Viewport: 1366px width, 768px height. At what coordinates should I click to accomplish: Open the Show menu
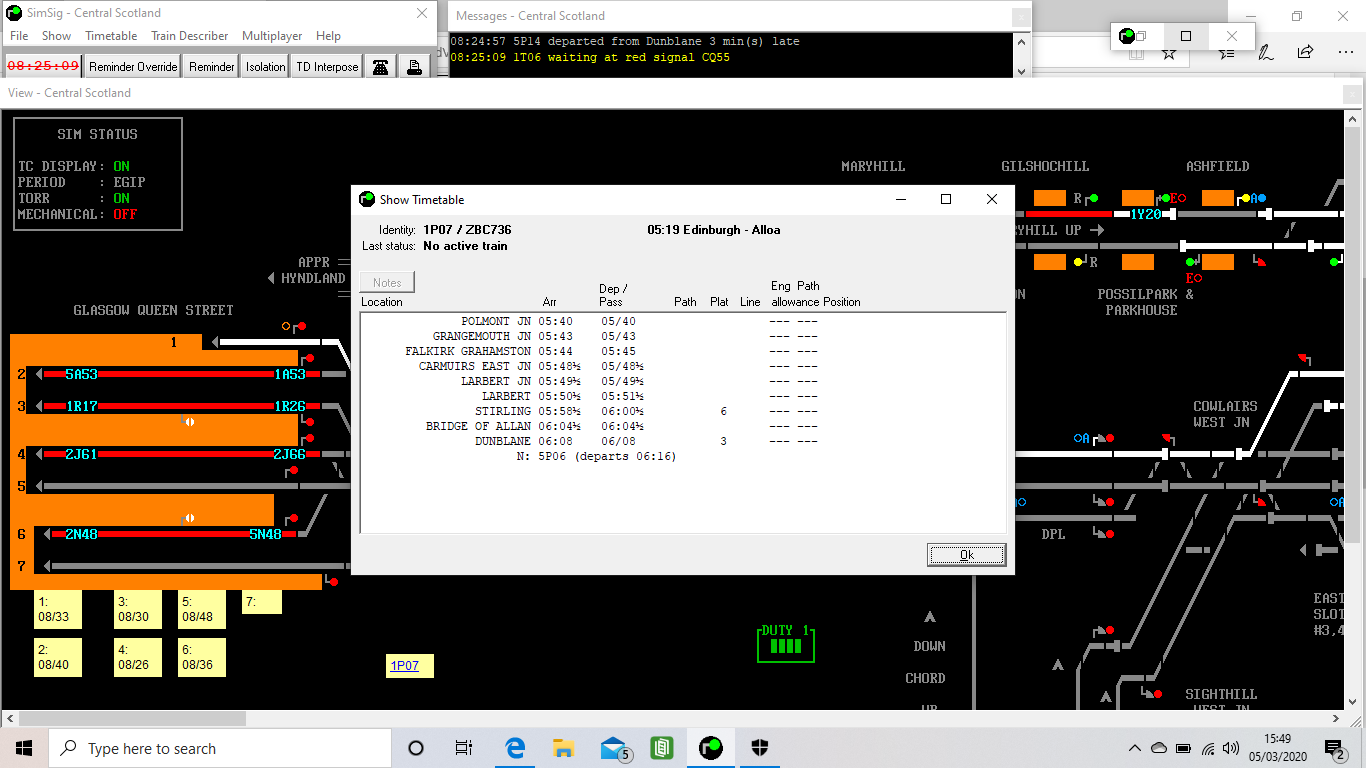(56, 35)
